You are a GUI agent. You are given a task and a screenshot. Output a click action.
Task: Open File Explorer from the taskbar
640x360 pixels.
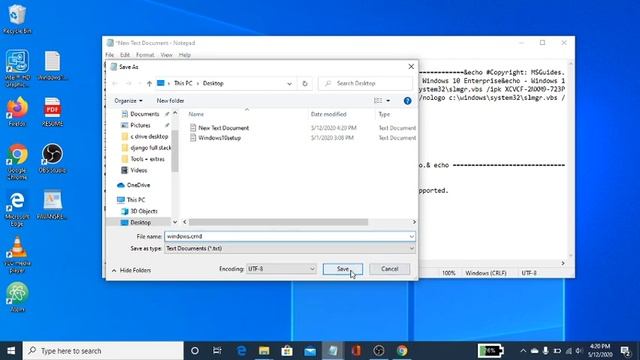[x=264, y=351]
